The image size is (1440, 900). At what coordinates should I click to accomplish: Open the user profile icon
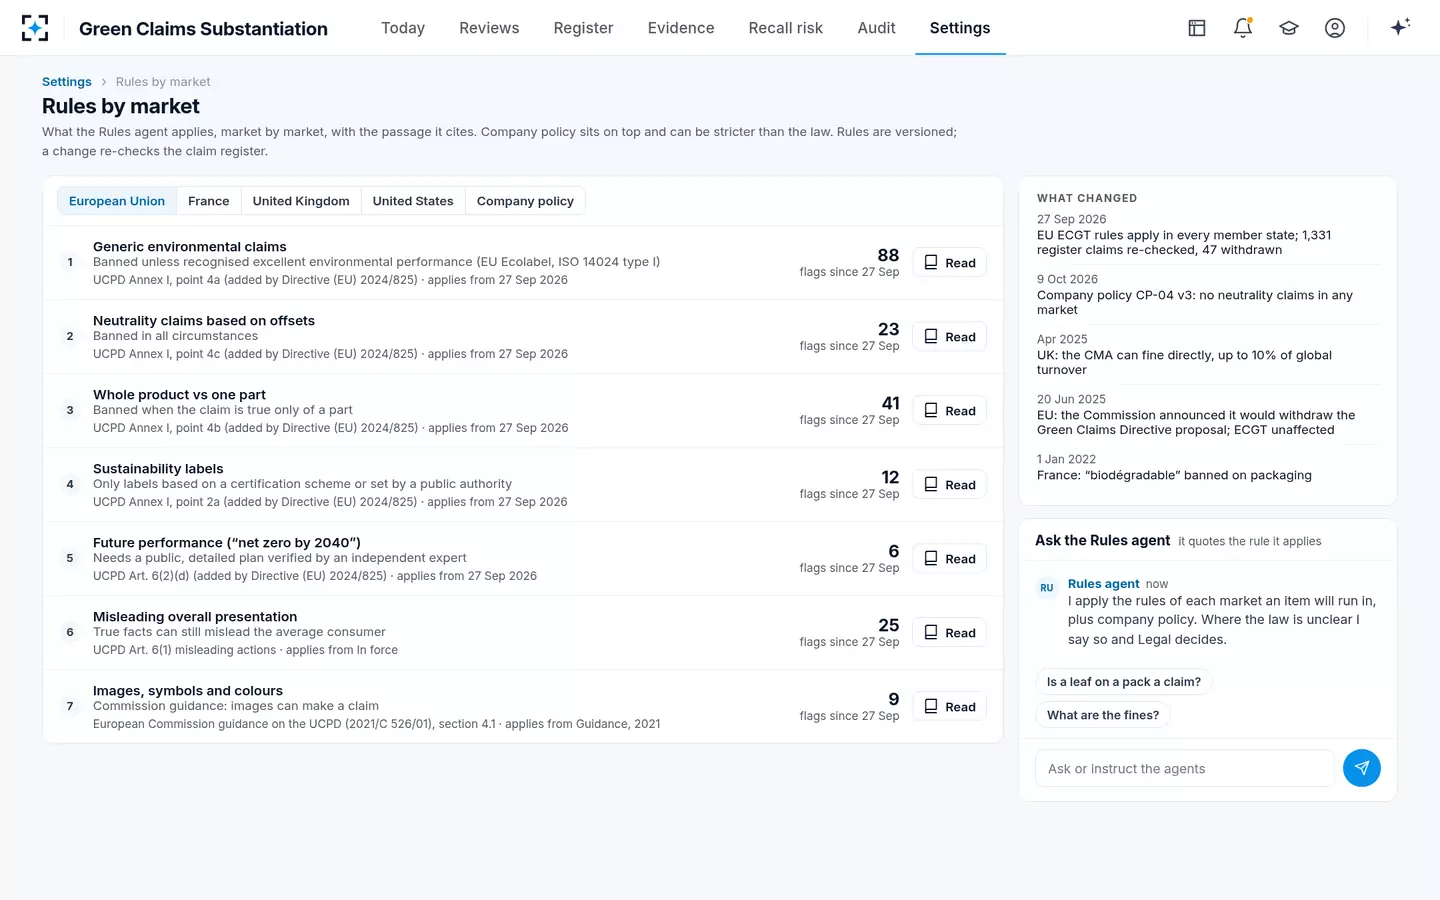1335,28
